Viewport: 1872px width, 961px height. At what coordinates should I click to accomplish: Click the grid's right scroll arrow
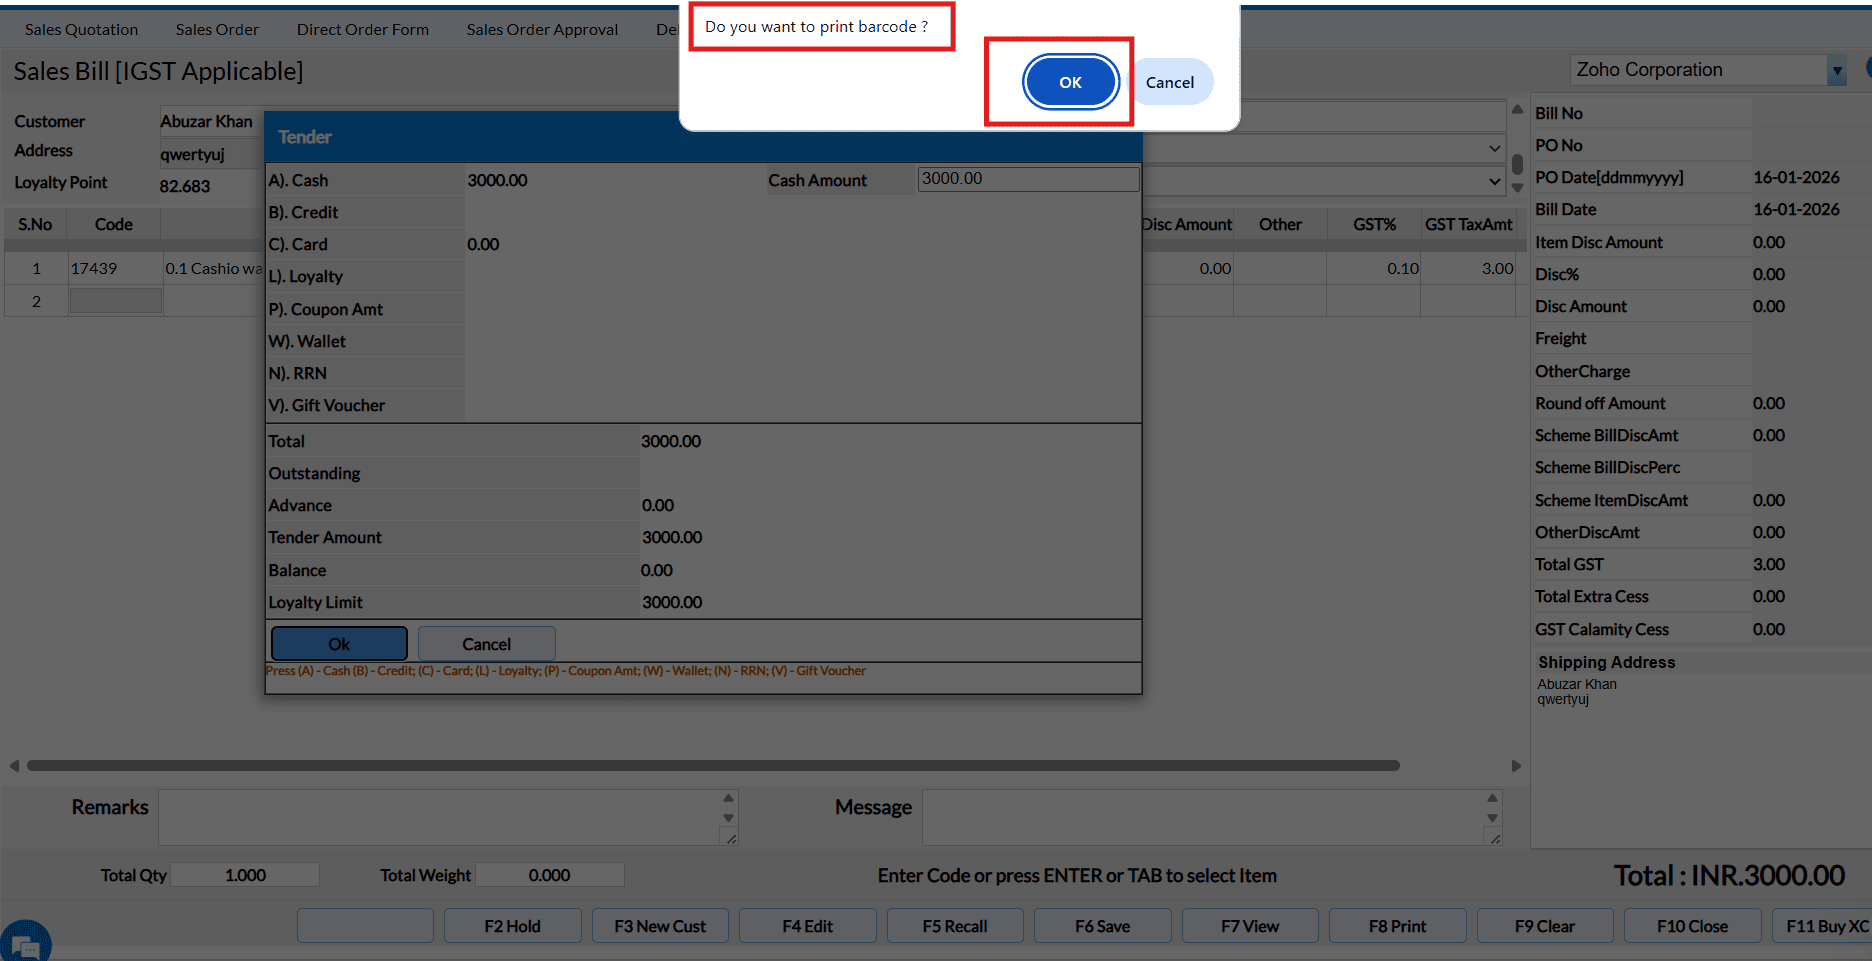point(1516,766)
